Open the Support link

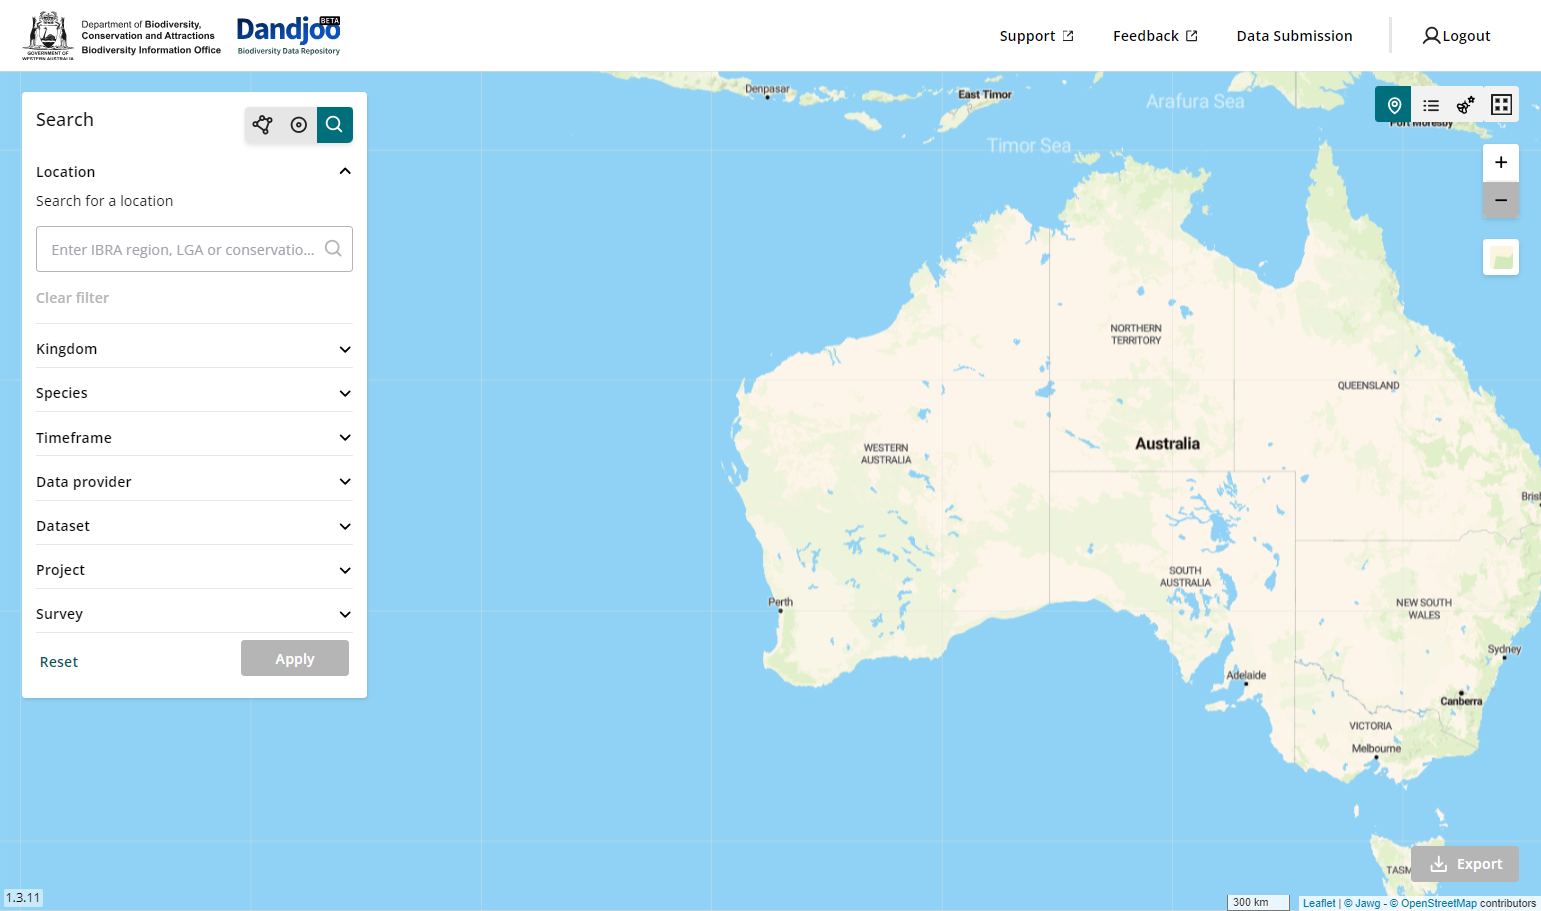(x=1036, y=36)
